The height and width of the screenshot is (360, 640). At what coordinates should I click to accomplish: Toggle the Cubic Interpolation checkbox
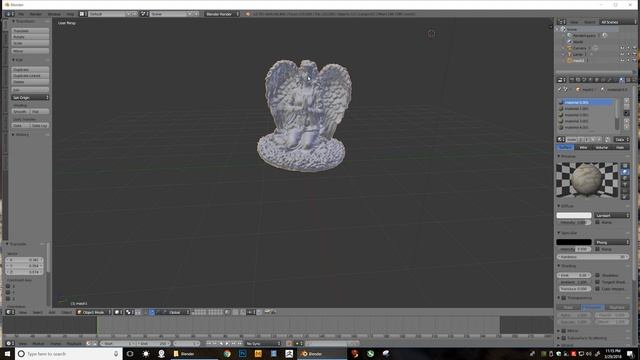pyautogui.click(x=598, y=289)
